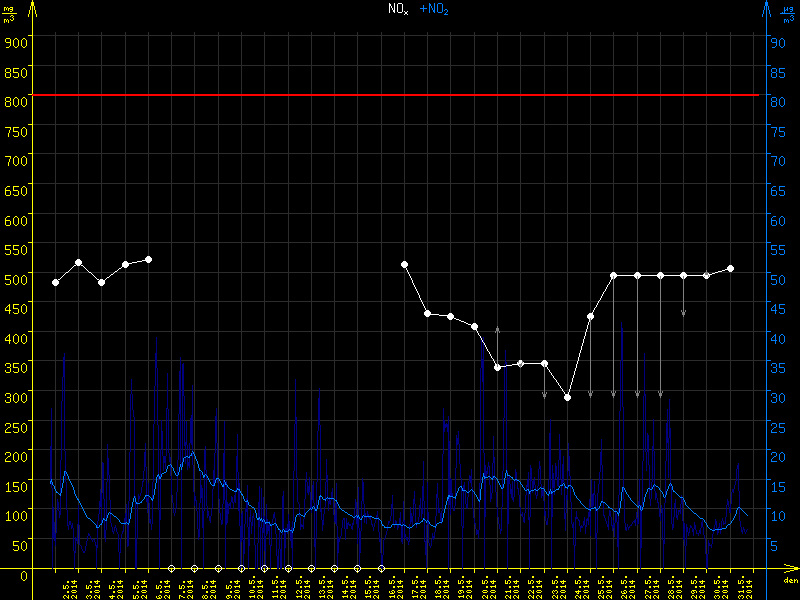Click the 31.5.2014 date label
Image resolution: width=800 pixels, height=600 pixels.
click(x=743, y=587)
